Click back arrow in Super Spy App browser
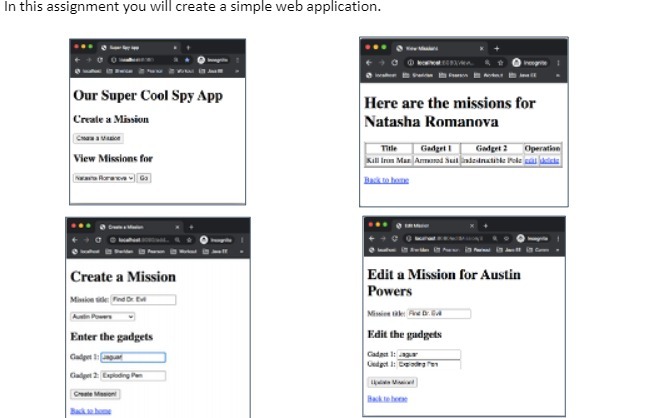Viewport: 653px width, 418px height. tap(77, 60)
